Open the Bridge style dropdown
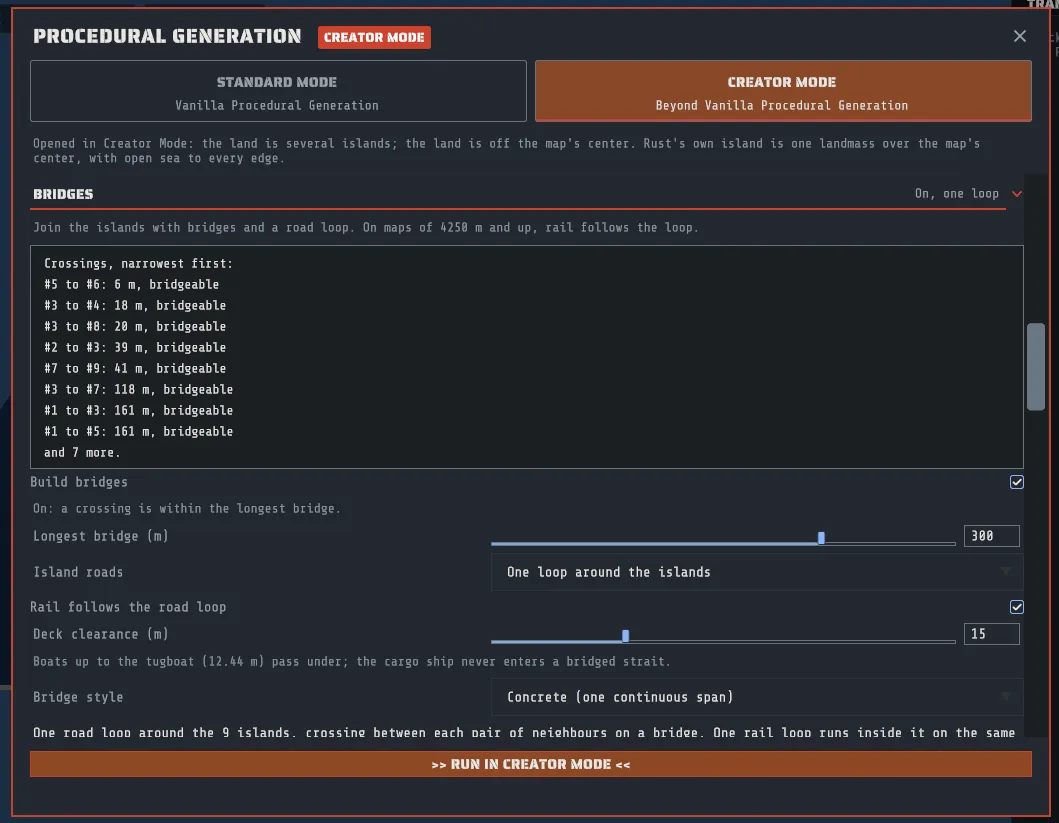The image size is (1059, 823). click(x=756, y=697)
